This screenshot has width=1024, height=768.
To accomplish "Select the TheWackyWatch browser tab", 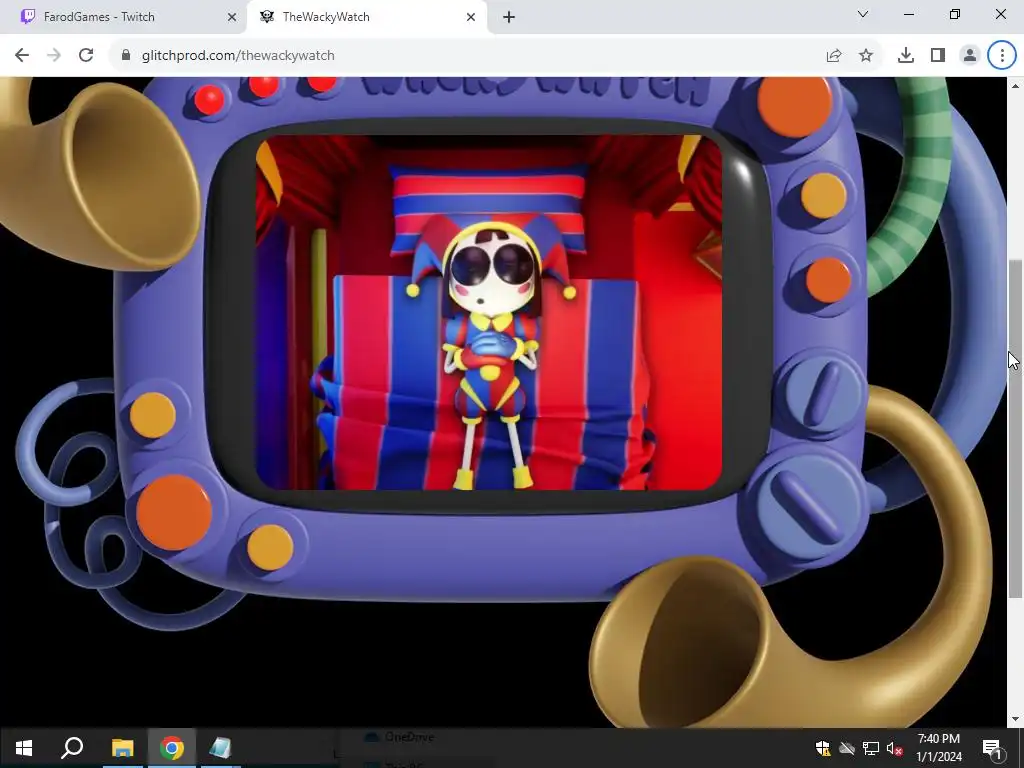I will pos(366,17).
